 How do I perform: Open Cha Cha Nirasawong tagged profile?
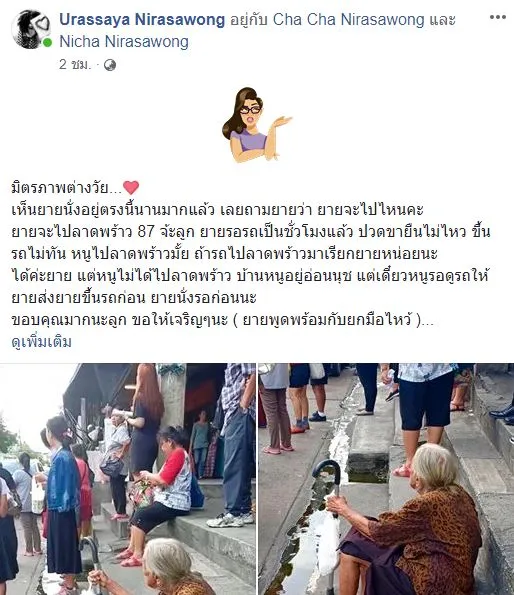(x=348, y=19)
